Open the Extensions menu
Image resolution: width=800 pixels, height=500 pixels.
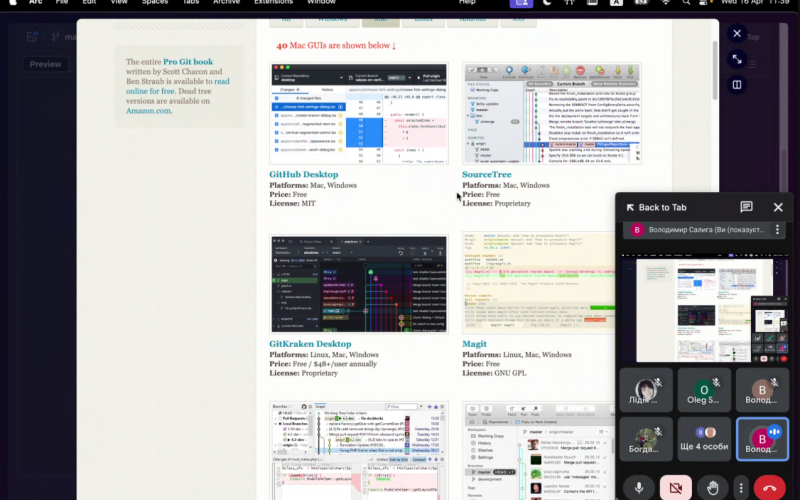(273, 2)
